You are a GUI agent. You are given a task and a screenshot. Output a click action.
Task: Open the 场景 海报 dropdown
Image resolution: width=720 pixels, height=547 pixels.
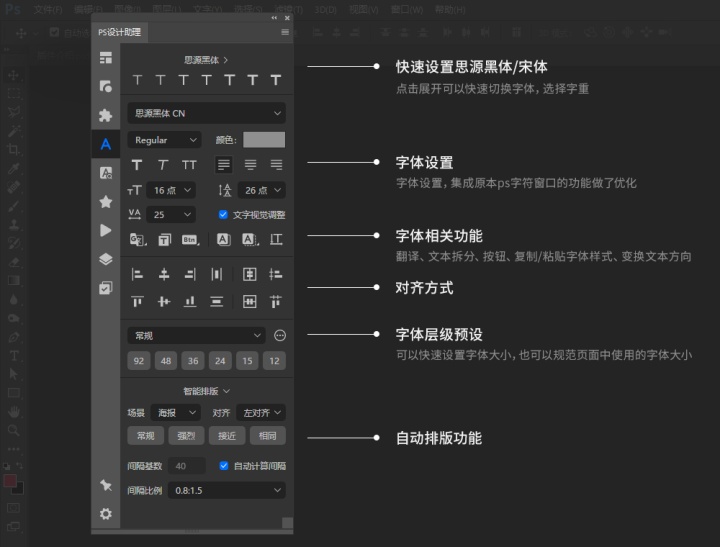(x=175, y=412)
